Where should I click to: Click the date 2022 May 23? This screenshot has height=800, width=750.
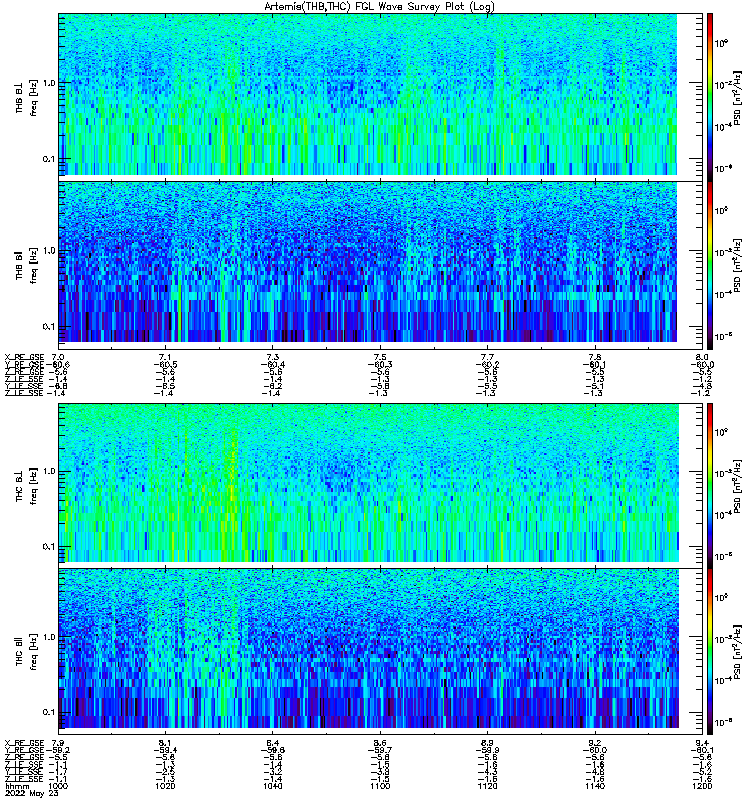[31, 793]
